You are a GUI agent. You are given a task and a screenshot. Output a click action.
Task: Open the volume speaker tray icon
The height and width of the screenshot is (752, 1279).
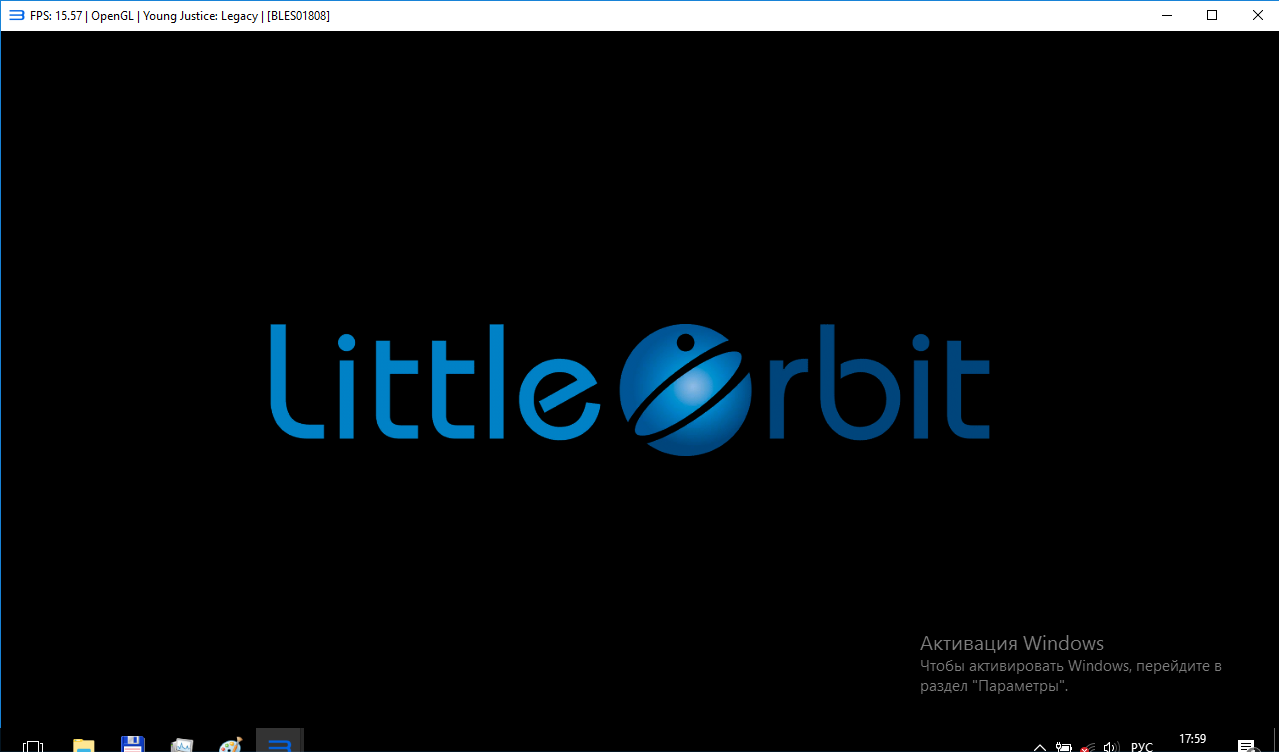tap(1110, 746)
